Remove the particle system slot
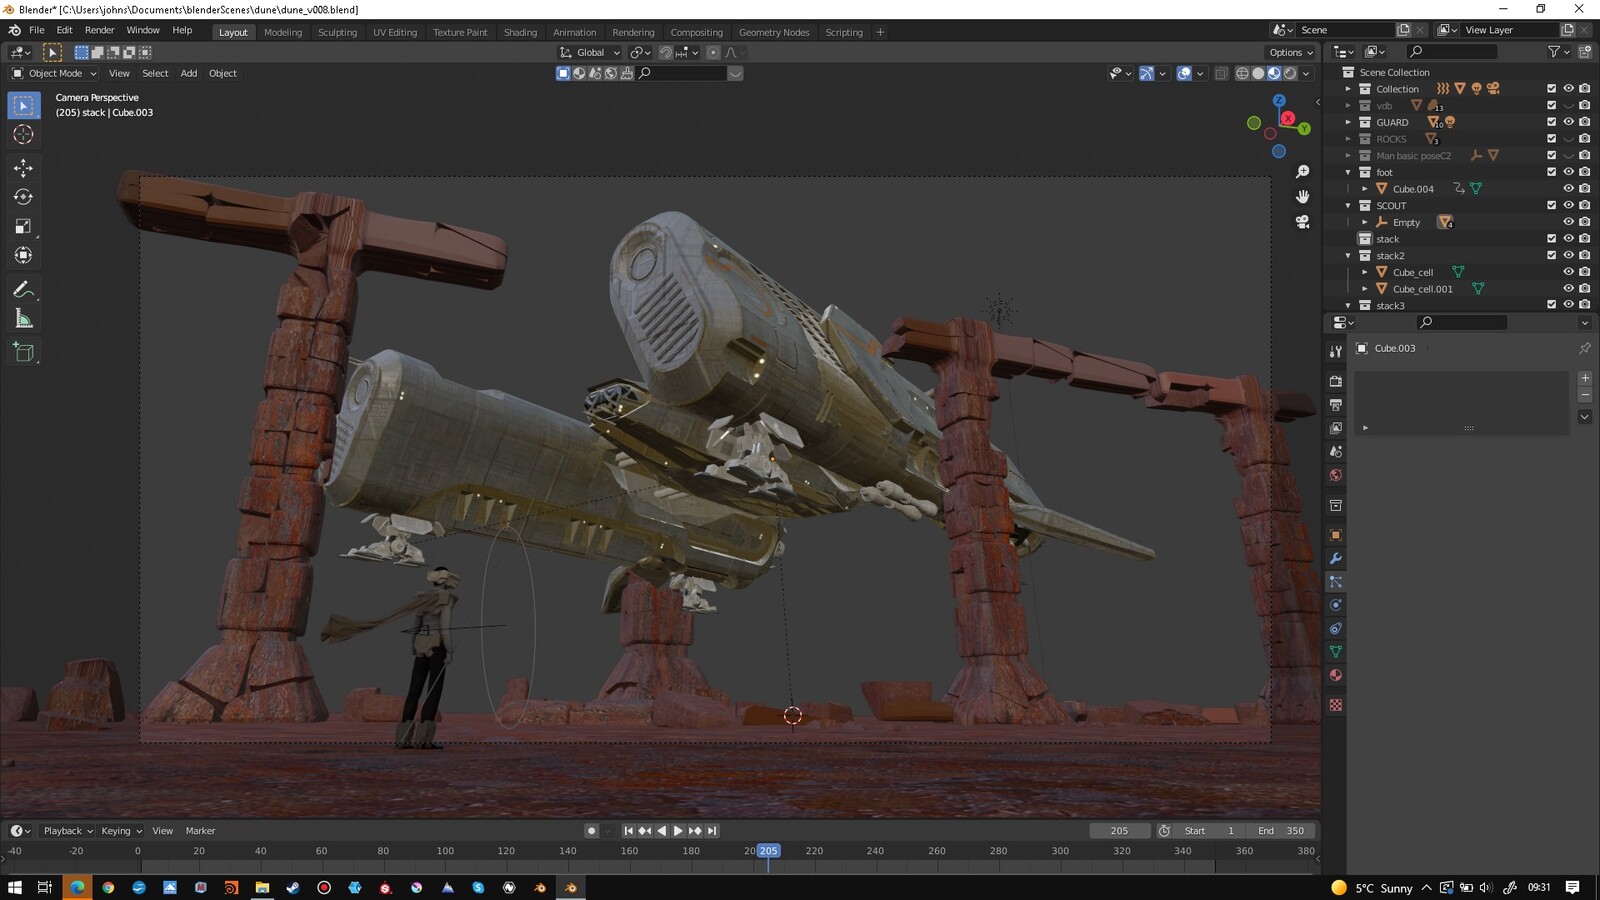The image size is (1600, 900). click(x=1585, y=395)
